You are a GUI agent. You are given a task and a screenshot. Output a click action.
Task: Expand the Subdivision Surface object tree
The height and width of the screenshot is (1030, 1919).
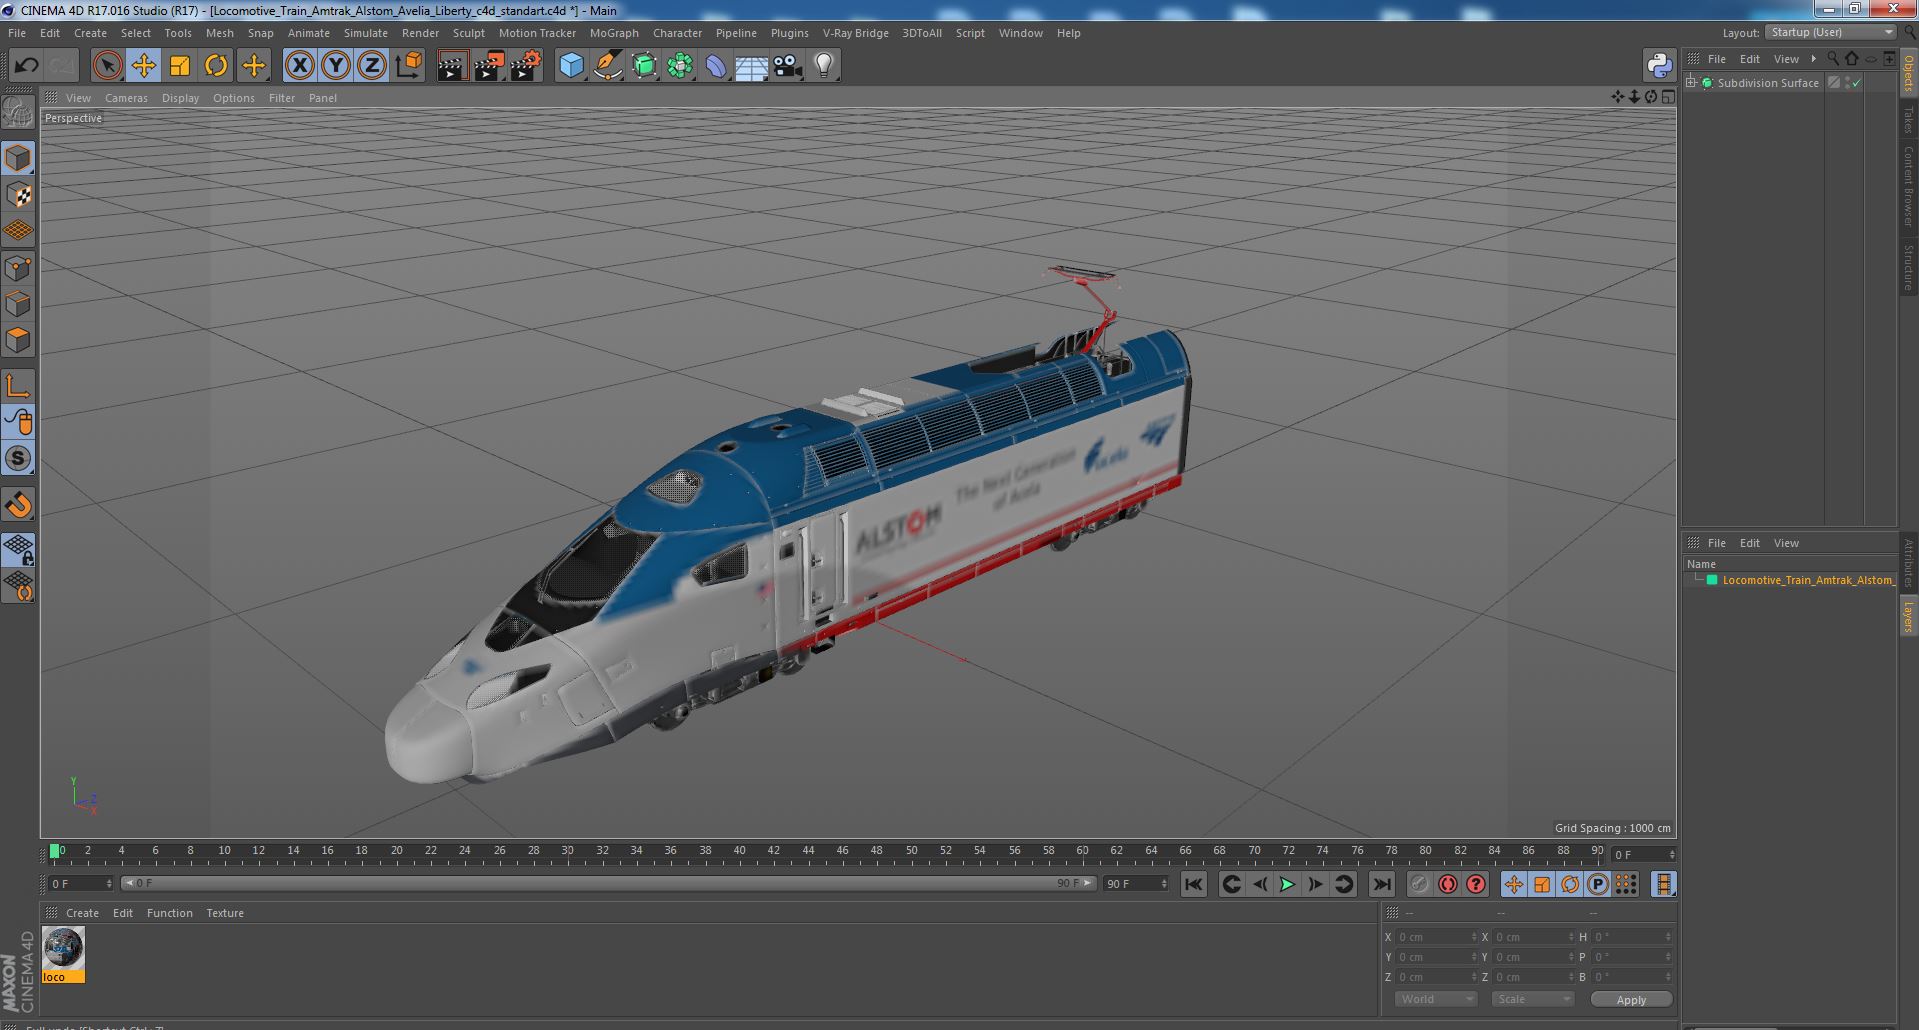[1691, 83]
